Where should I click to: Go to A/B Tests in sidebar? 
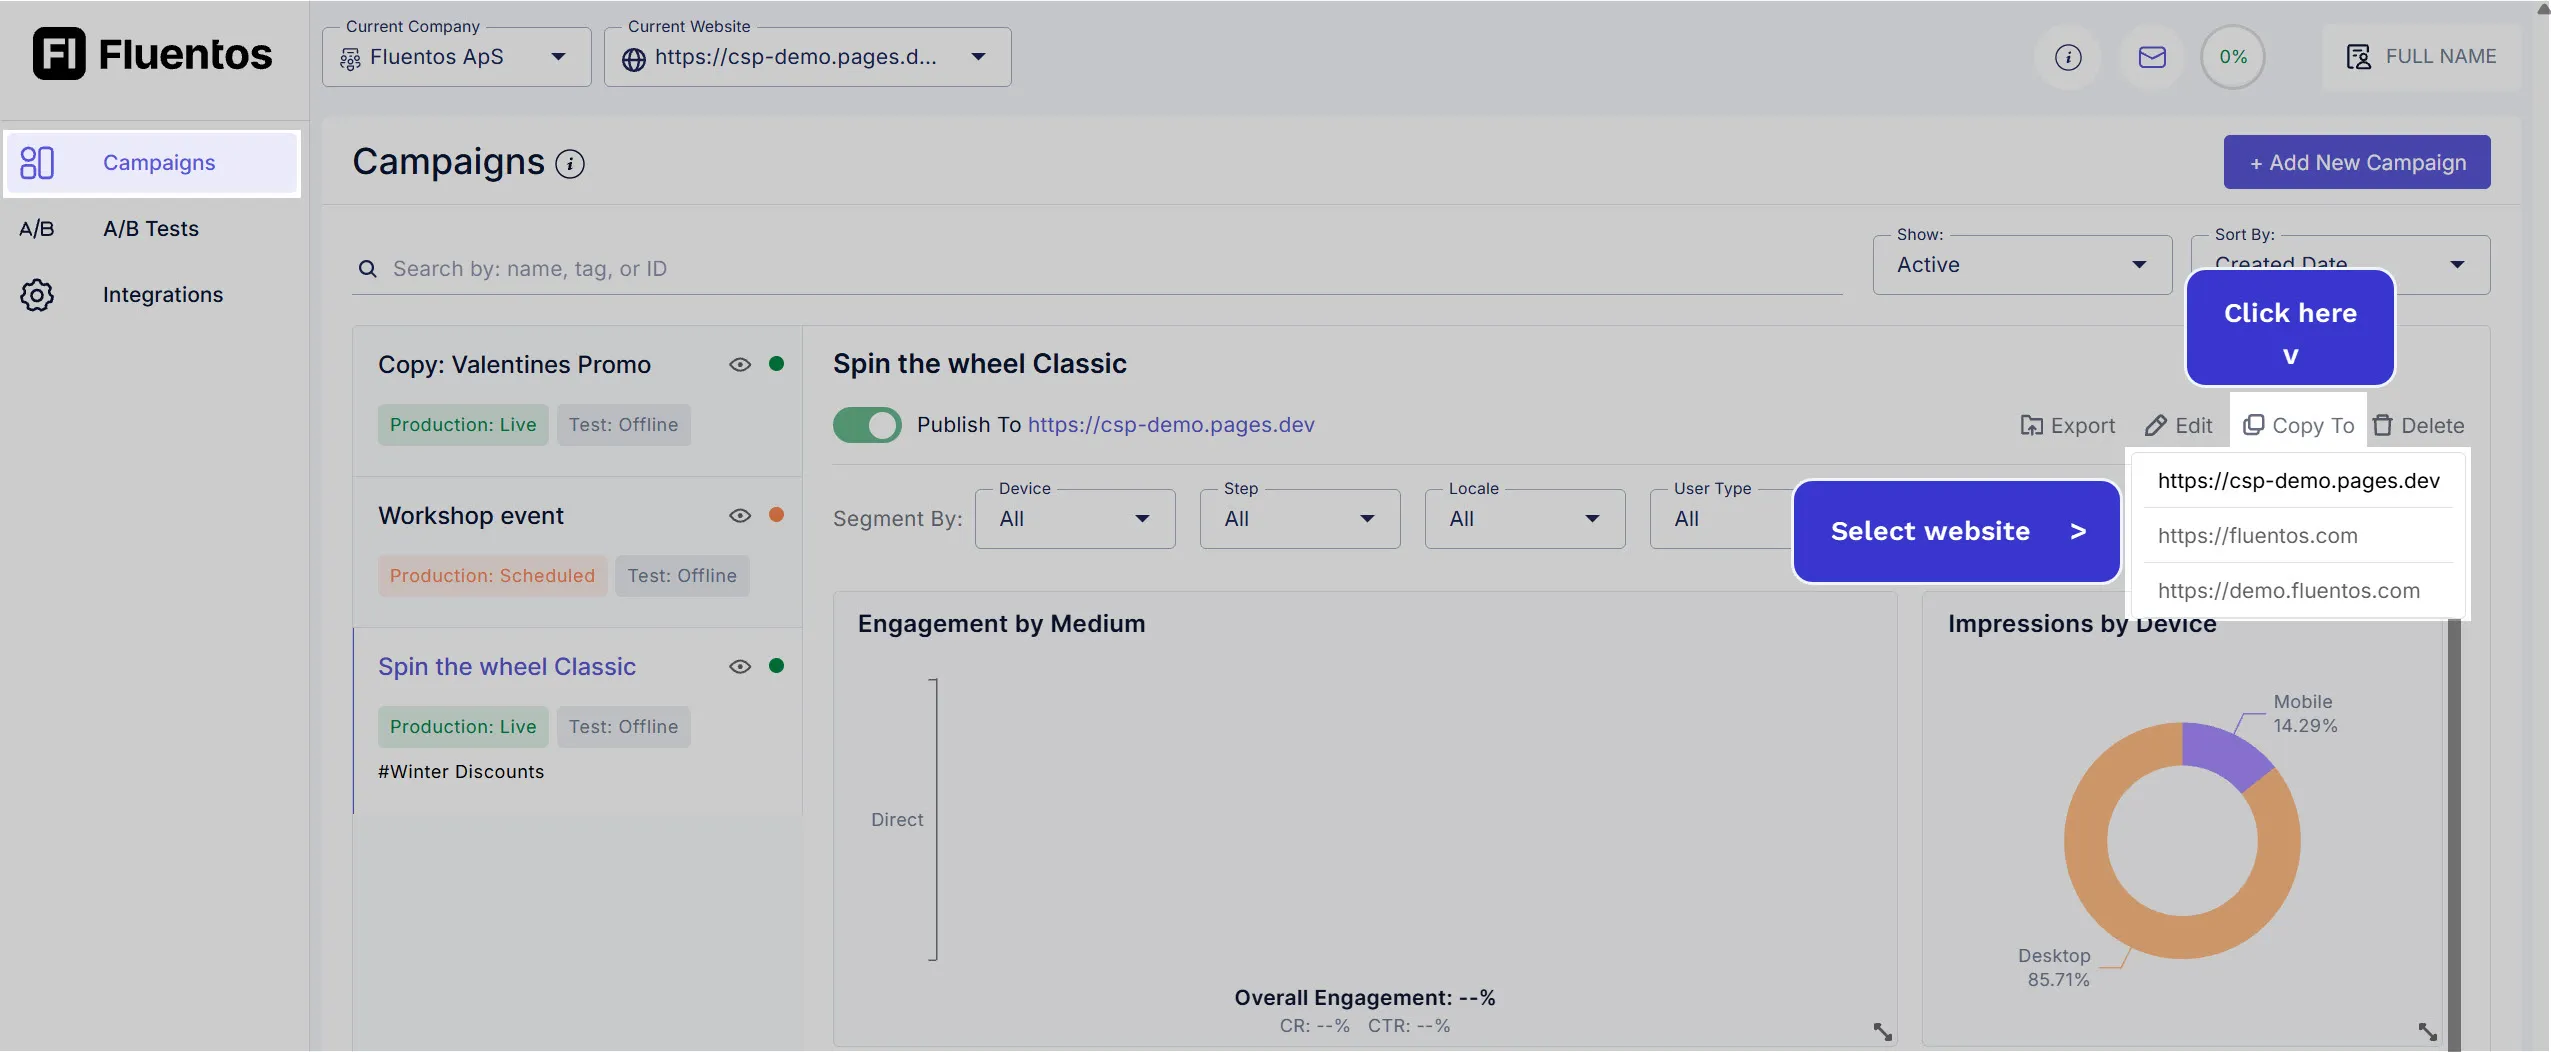point(150,229)
